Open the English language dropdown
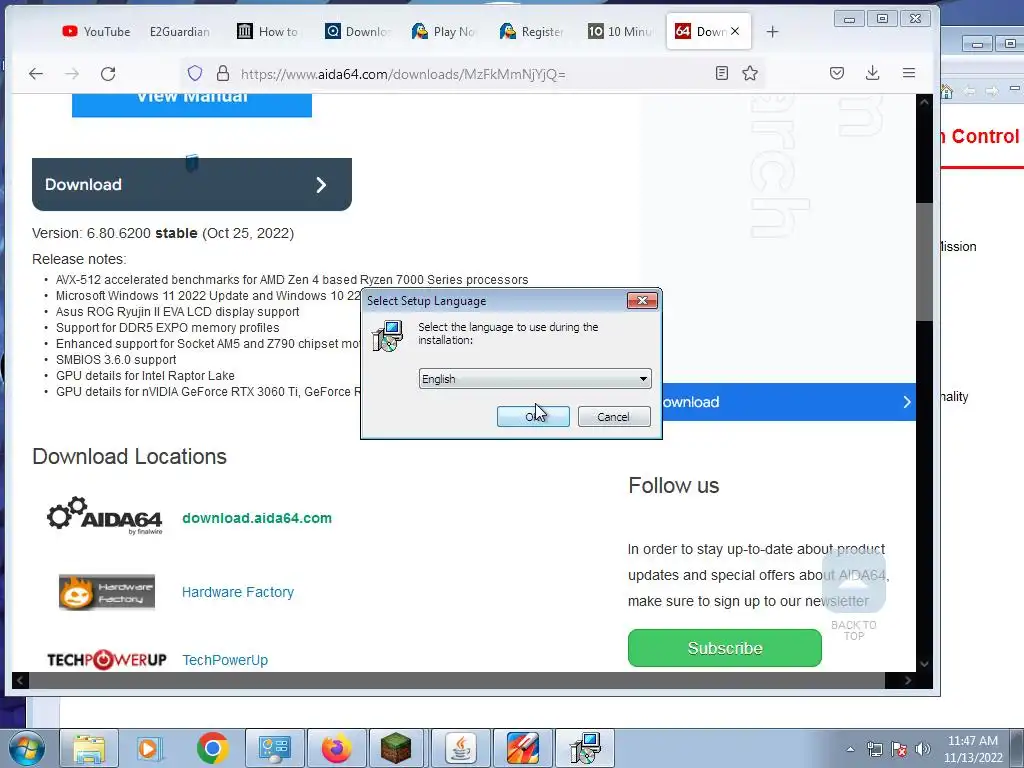 coord(535,379)
